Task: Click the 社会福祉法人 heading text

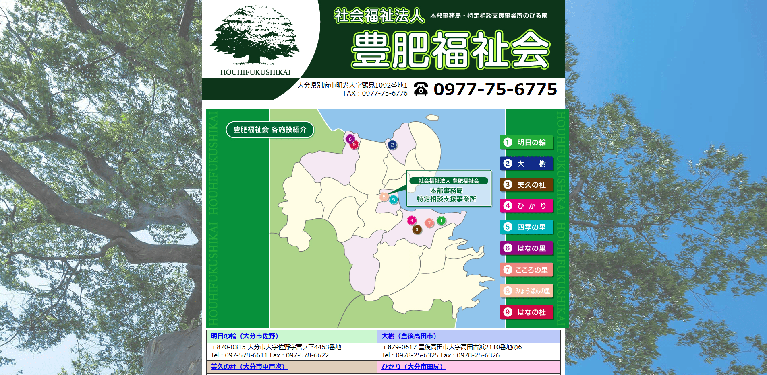Action: pos(379,16)
